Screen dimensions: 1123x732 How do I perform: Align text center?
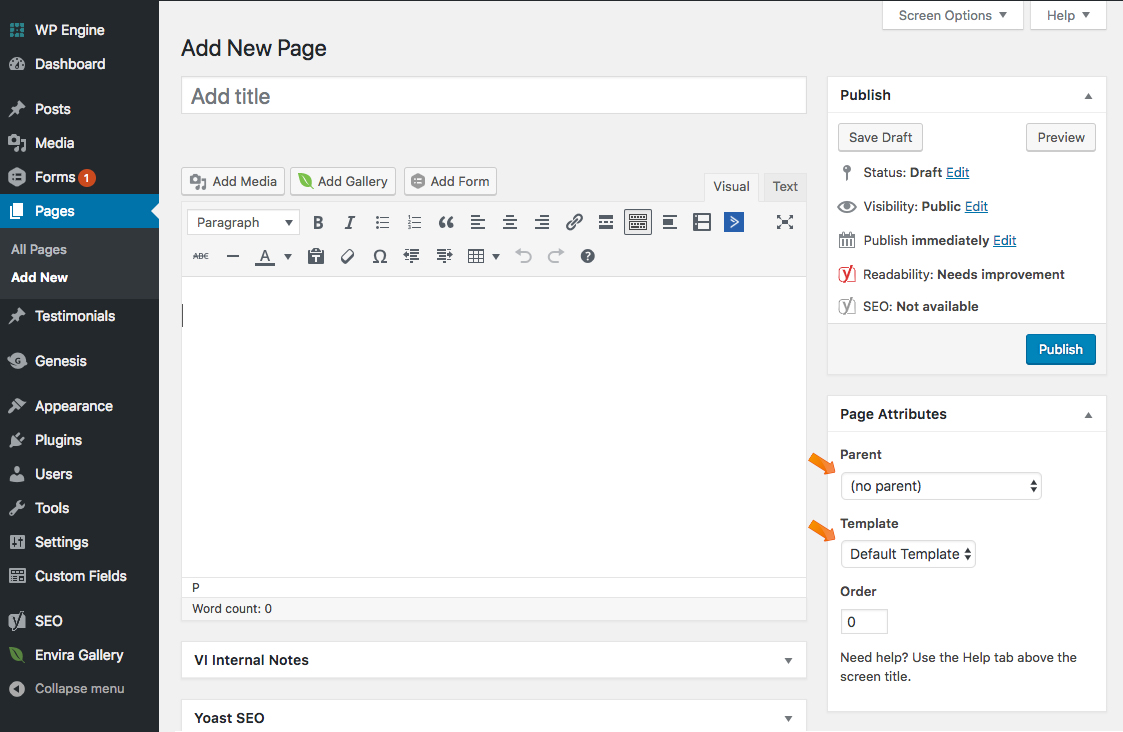coord(510,223)
